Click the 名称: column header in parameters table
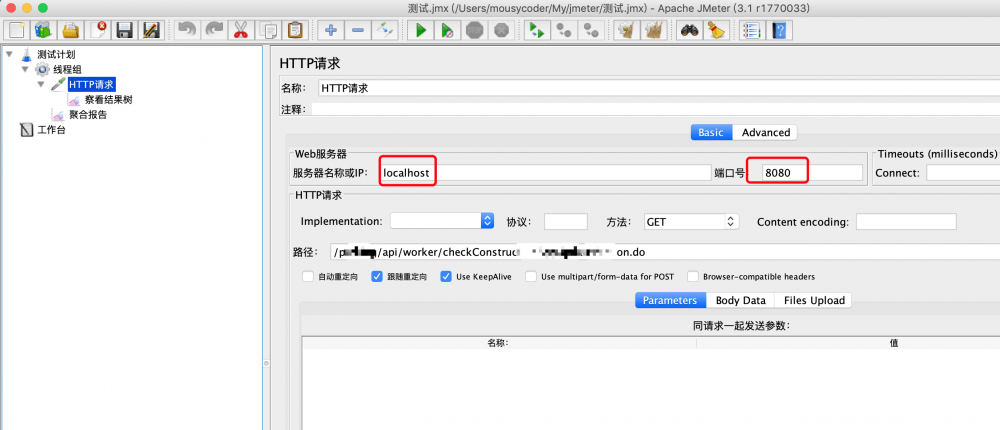Image resolution: width=1000 pixels, height=430 pixels. click(498, 343)
